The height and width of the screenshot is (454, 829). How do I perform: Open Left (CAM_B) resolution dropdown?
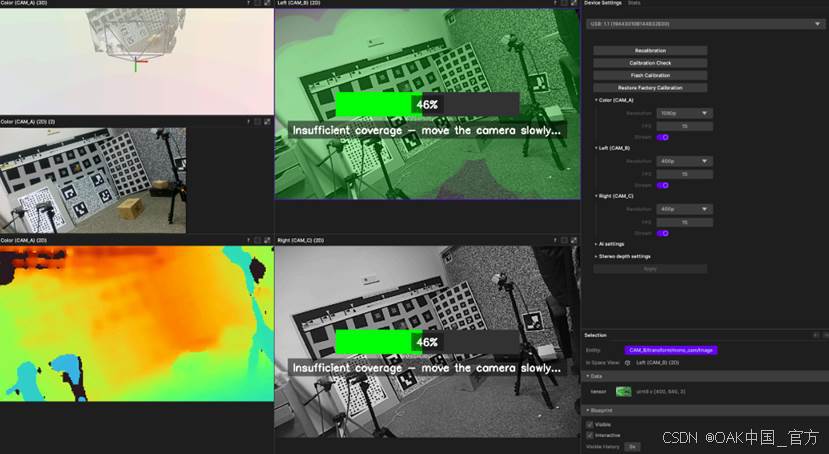[684, 161]
